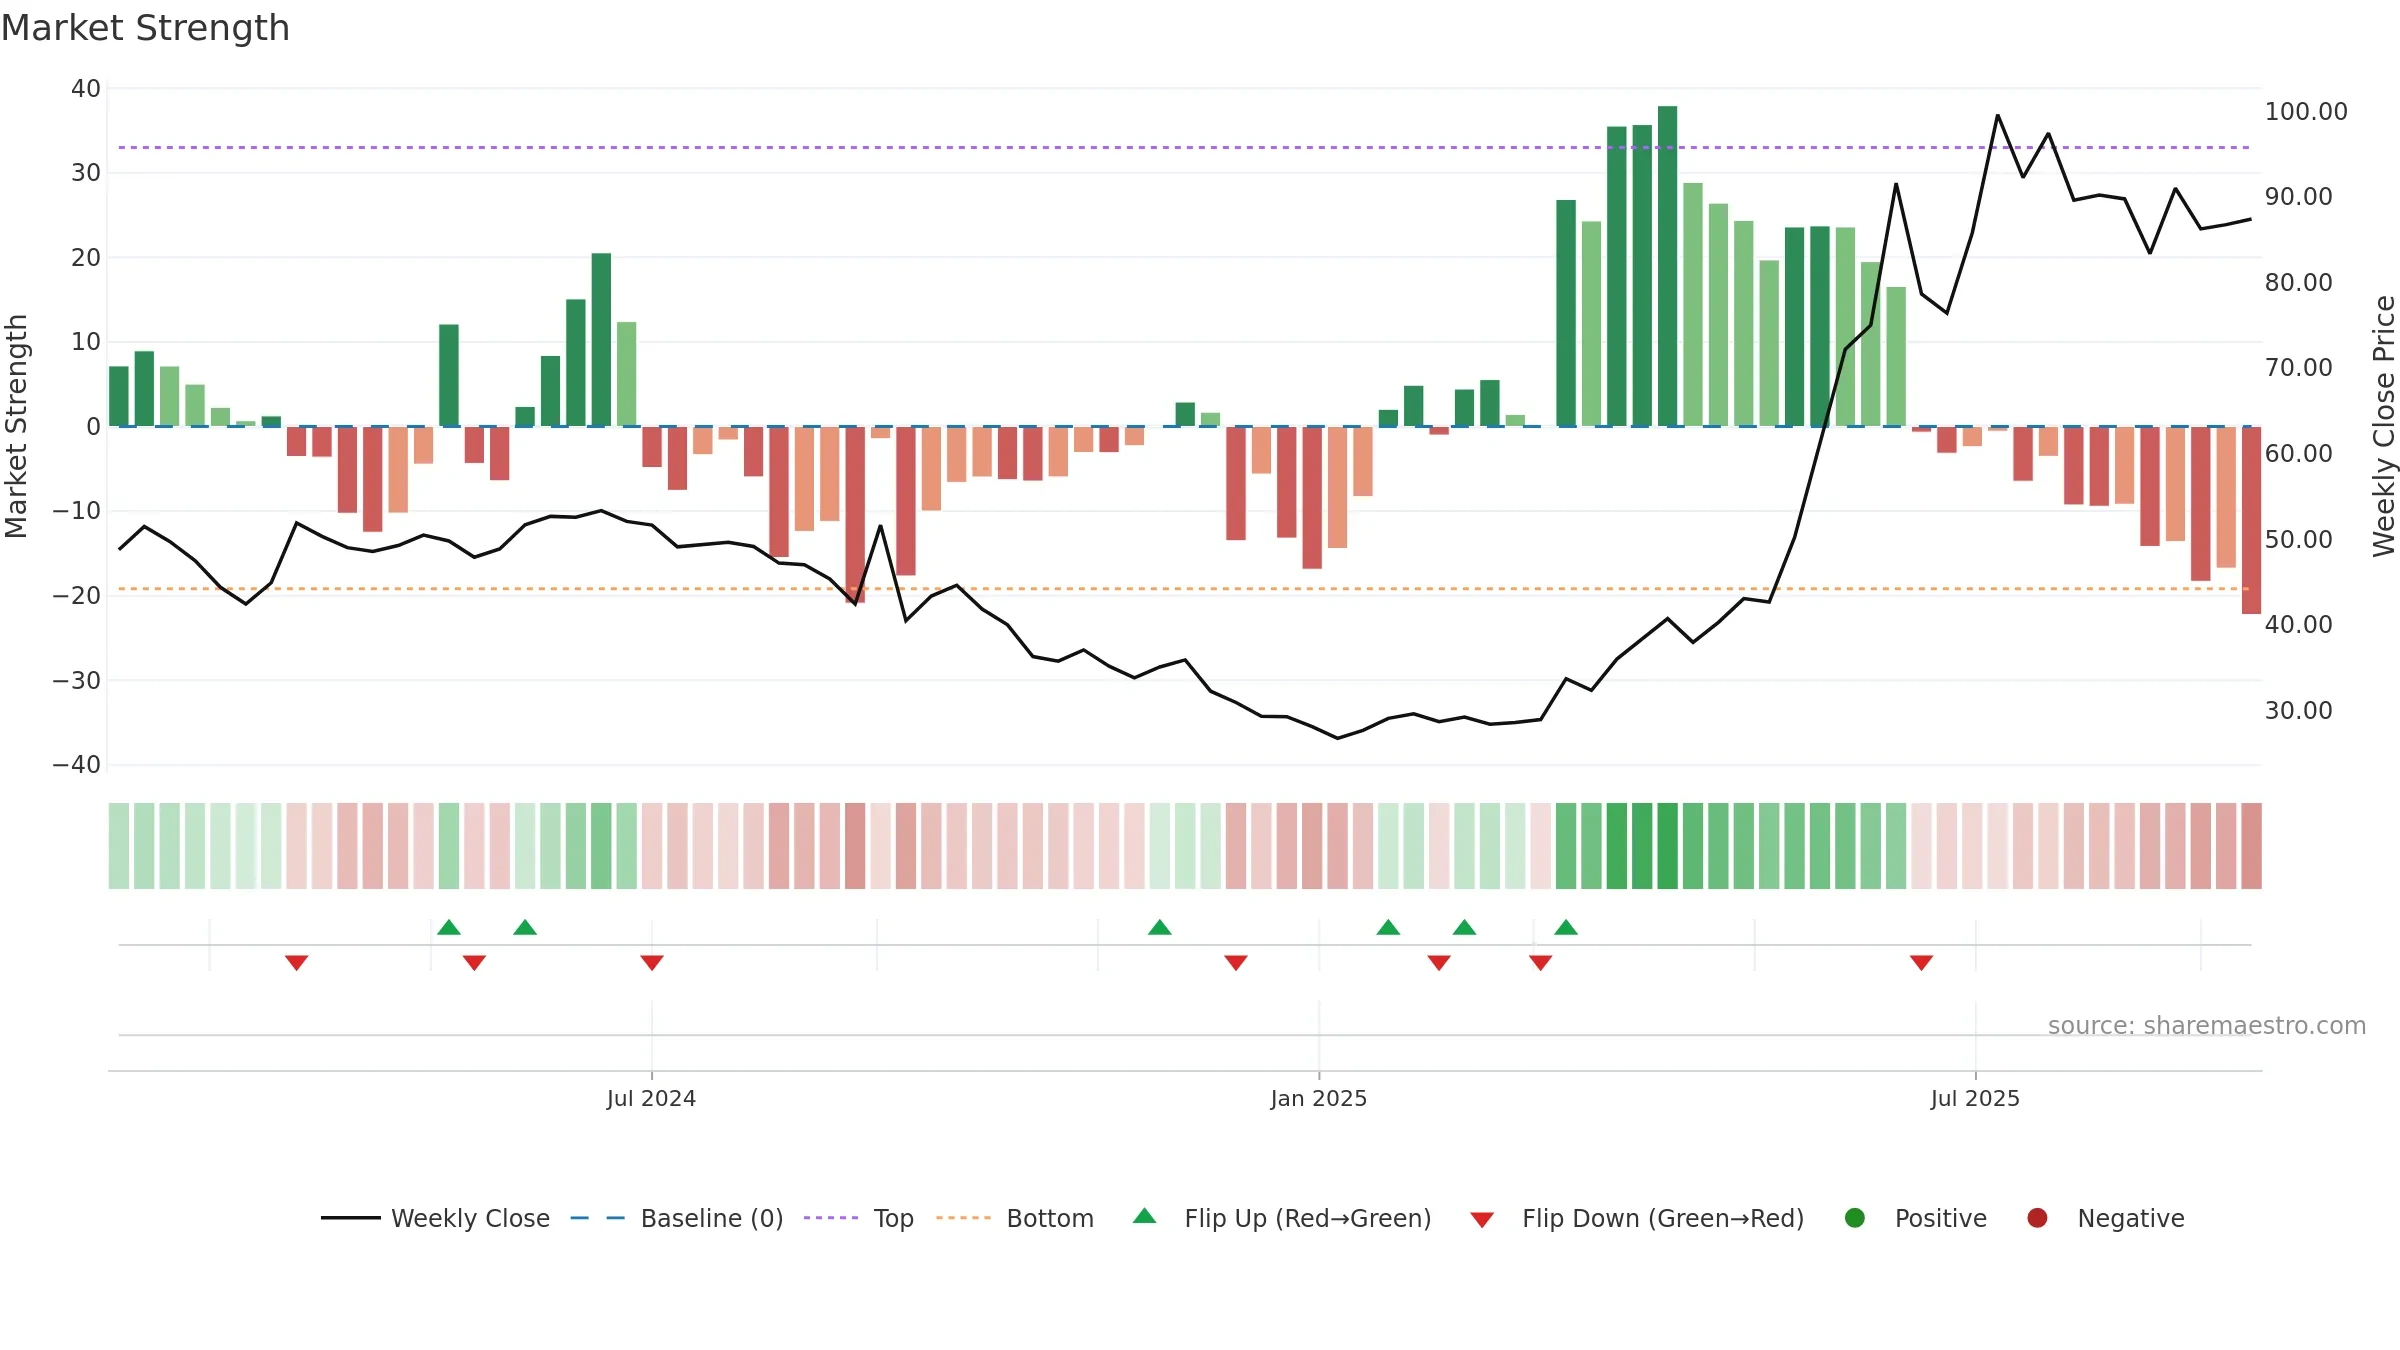2400x1350 pixels.
Task: Click the 40 strength axis label
Action: 86,88
